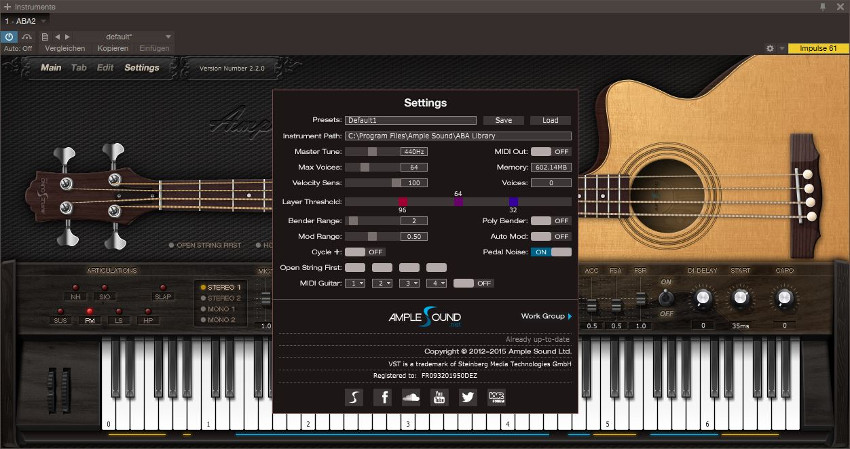The height and width of the screenshot is (449, 850).
Task: Open the Ample Sound website icon
Action: [x=354, y=397]
